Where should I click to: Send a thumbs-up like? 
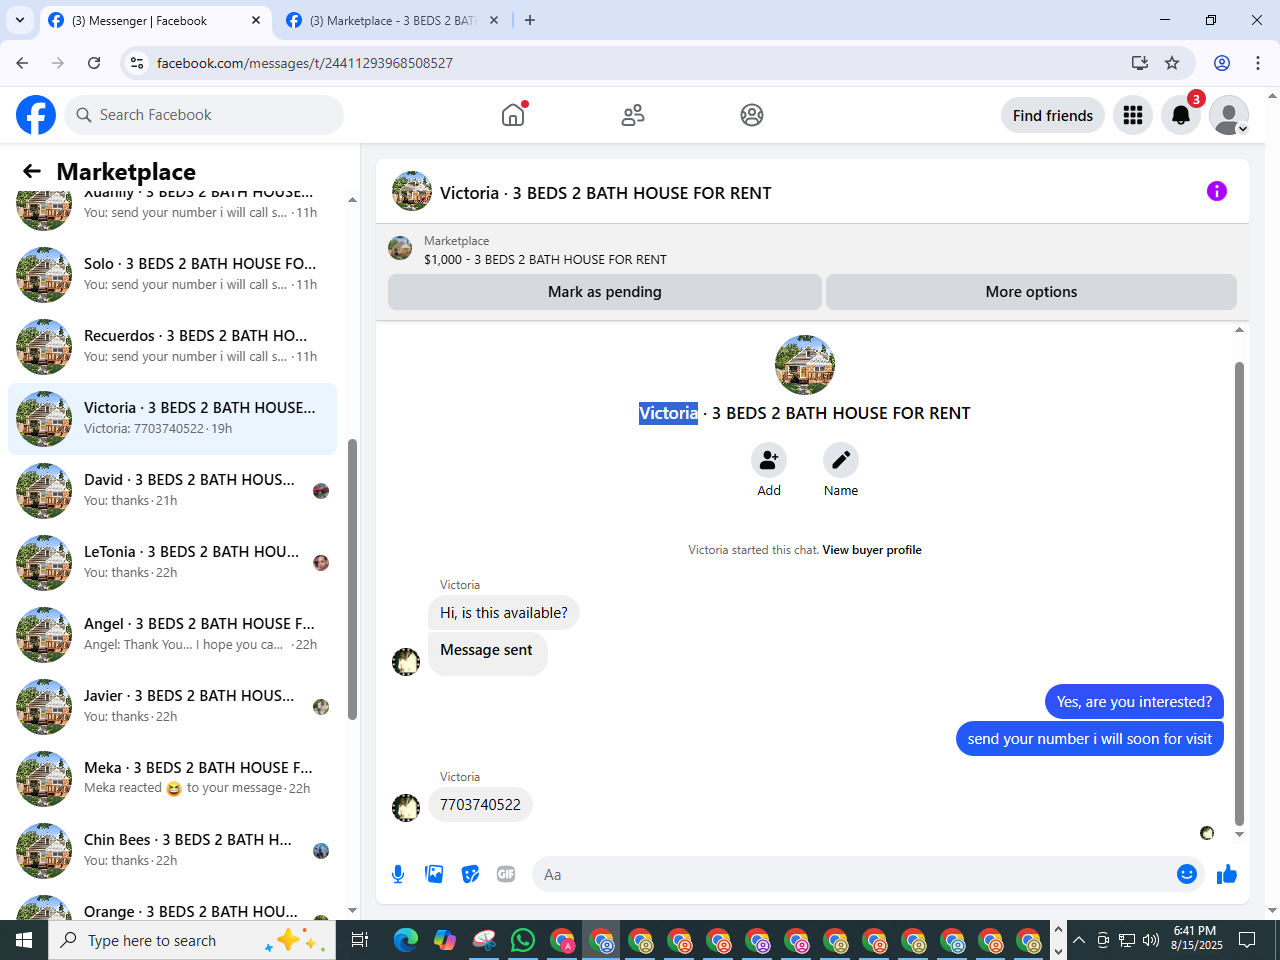(x=1227, y=874)
